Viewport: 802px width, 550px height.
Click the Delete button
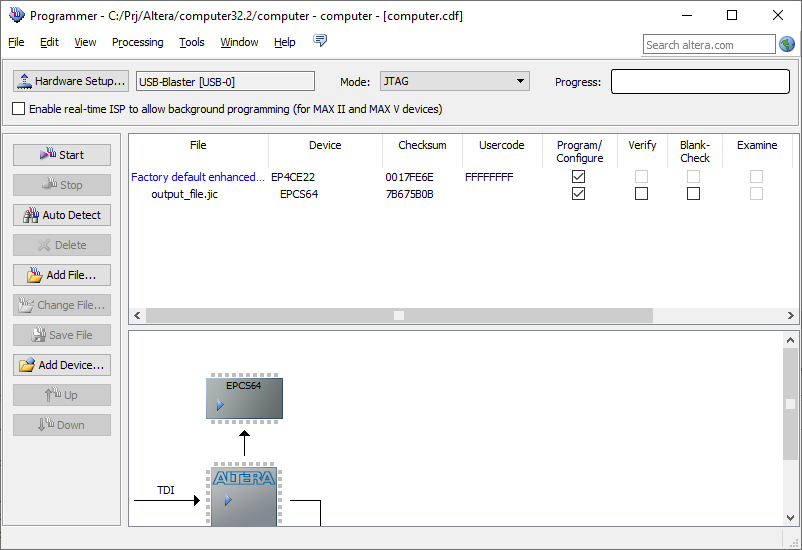tap(62, 245)
